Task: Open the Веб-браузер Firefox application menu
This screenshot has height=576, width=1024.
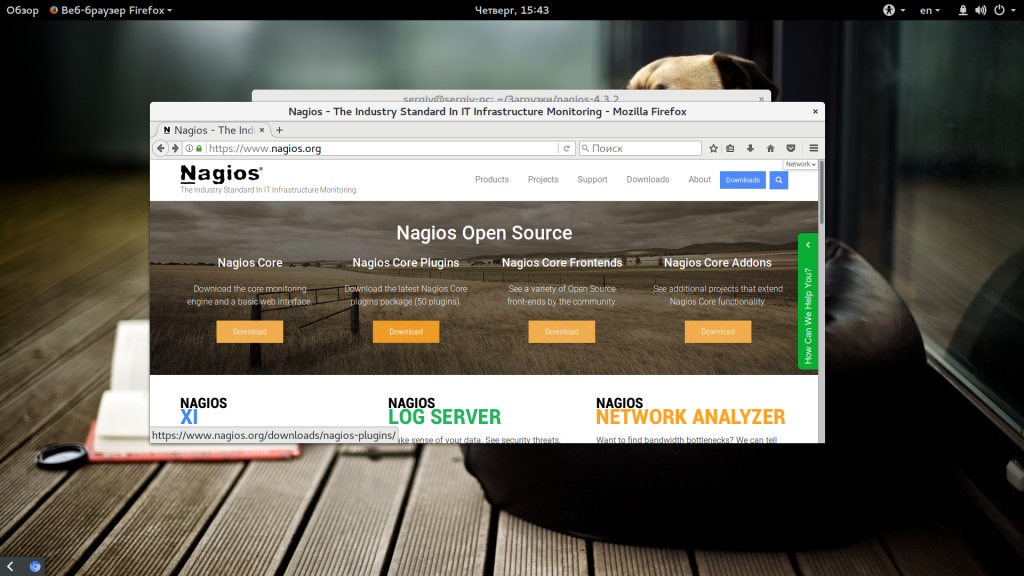Action: click(111, 10)
